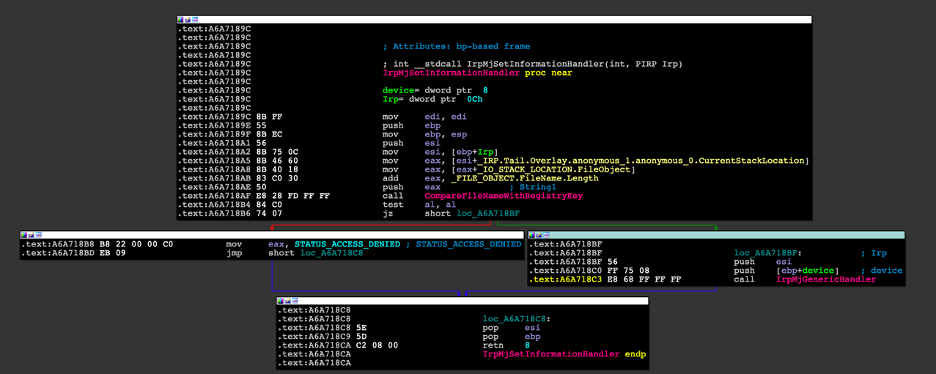This screenshot has width=936, height=374.
Task: Click the '; int __stdcall' function prototype comment
Action: tap(532, 64)
